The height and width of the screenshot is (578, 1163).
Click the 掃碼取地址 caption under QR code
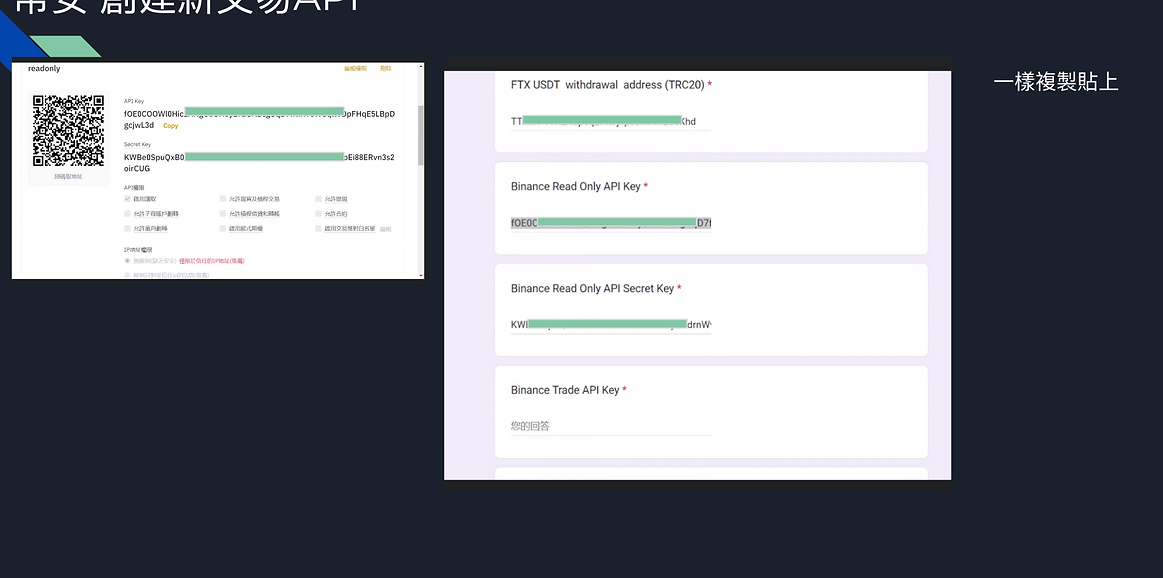pyautogui.click(x=68, y=177)
